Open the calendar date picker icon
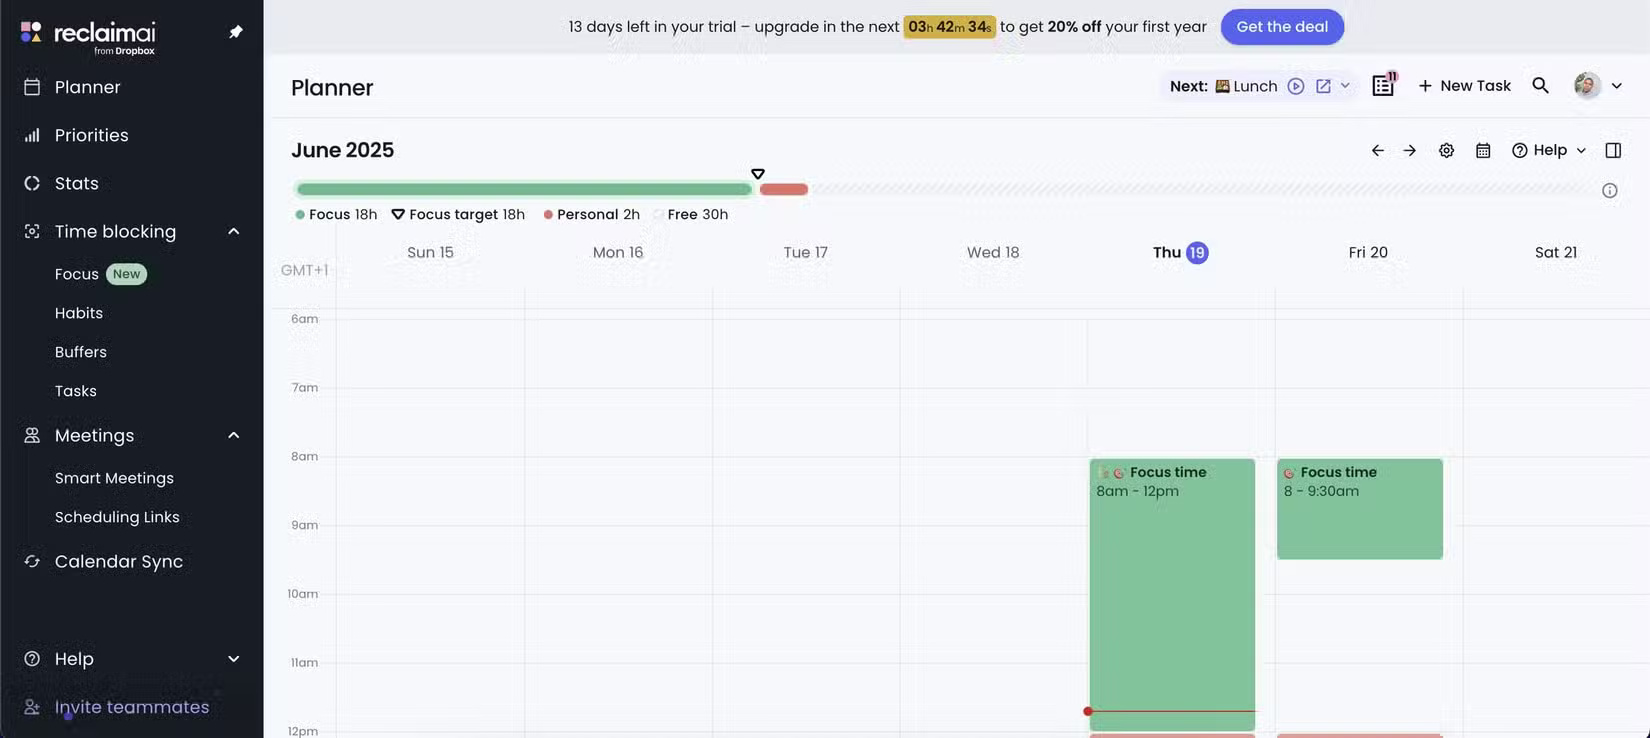 pyautogui.click(x=1483, y=150)
